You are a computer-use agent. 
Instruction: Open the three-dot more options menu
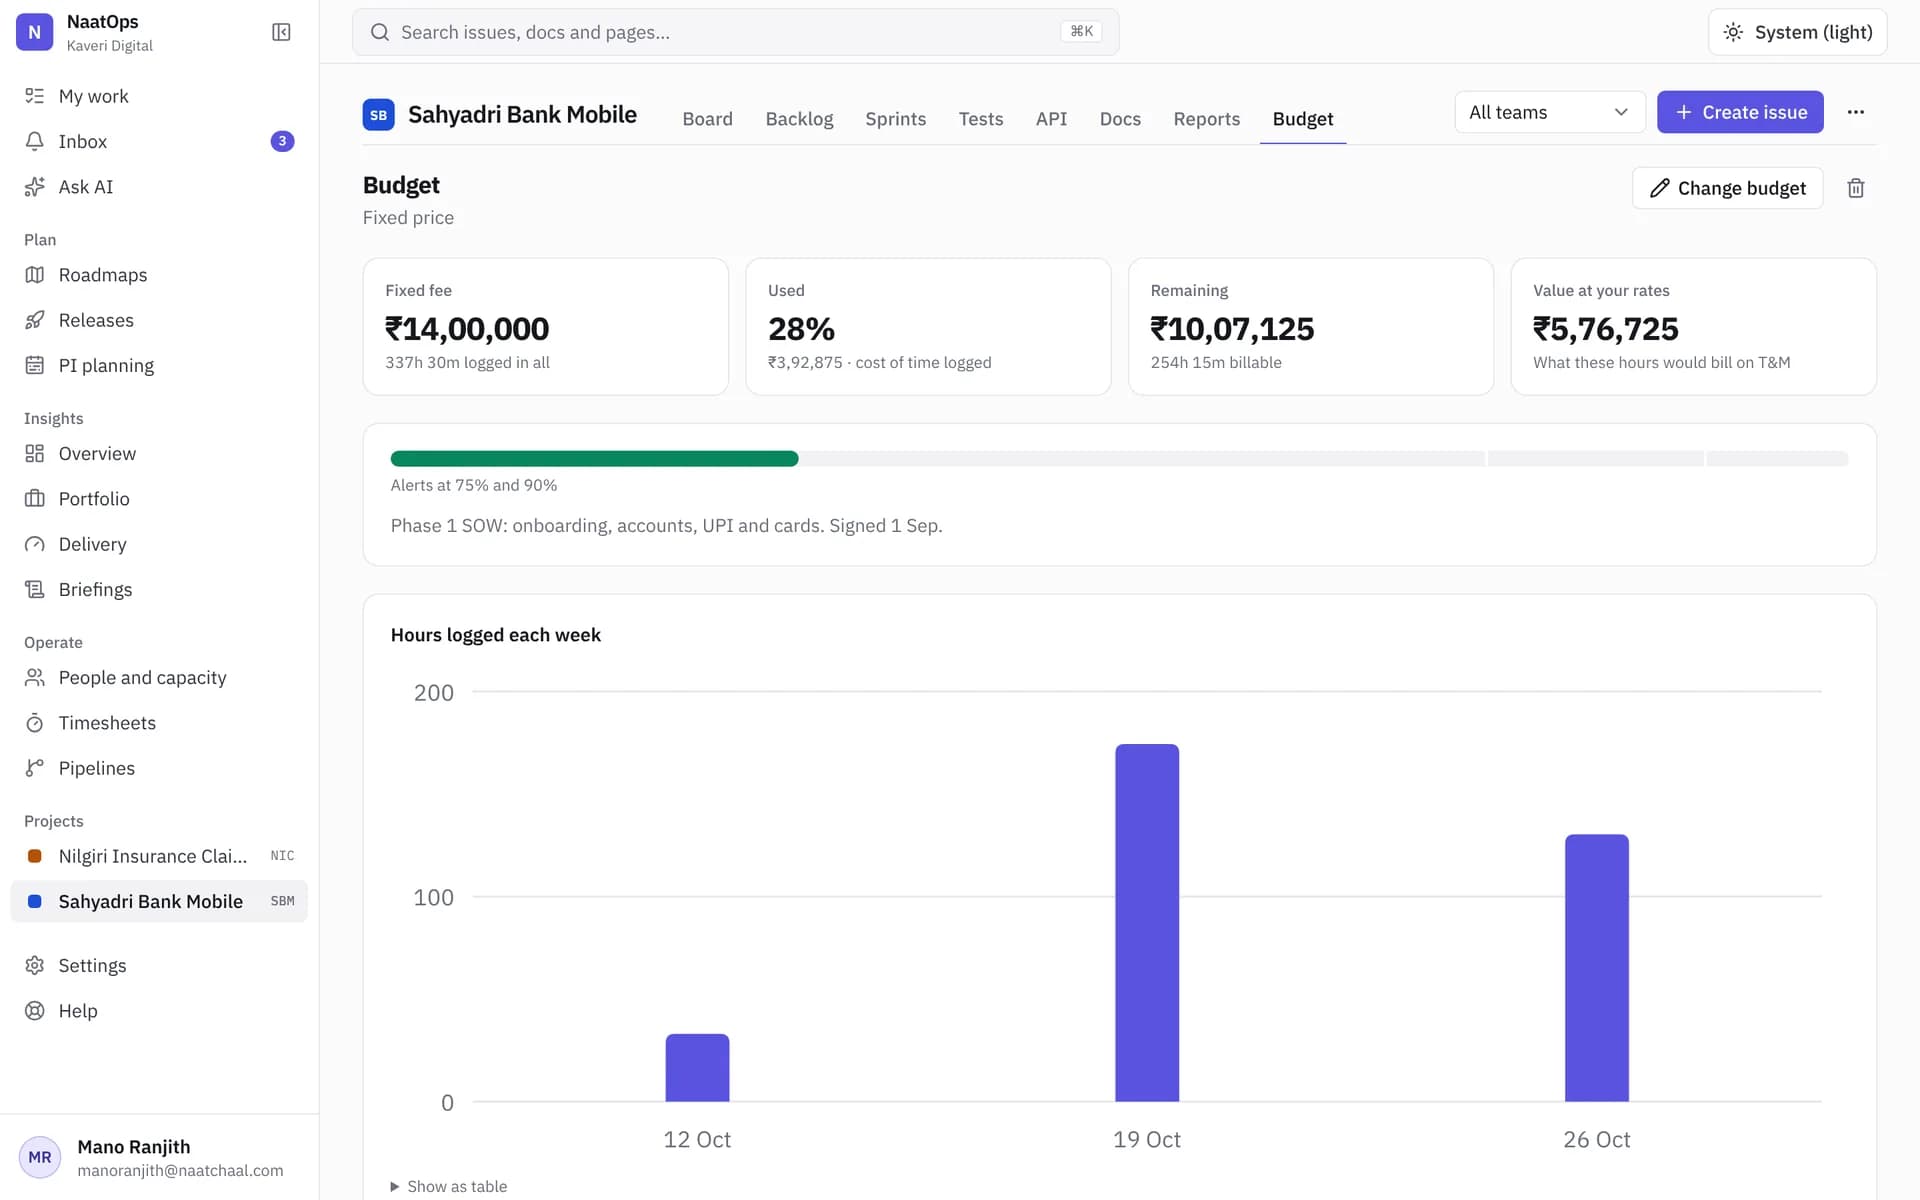[1856, 112]
